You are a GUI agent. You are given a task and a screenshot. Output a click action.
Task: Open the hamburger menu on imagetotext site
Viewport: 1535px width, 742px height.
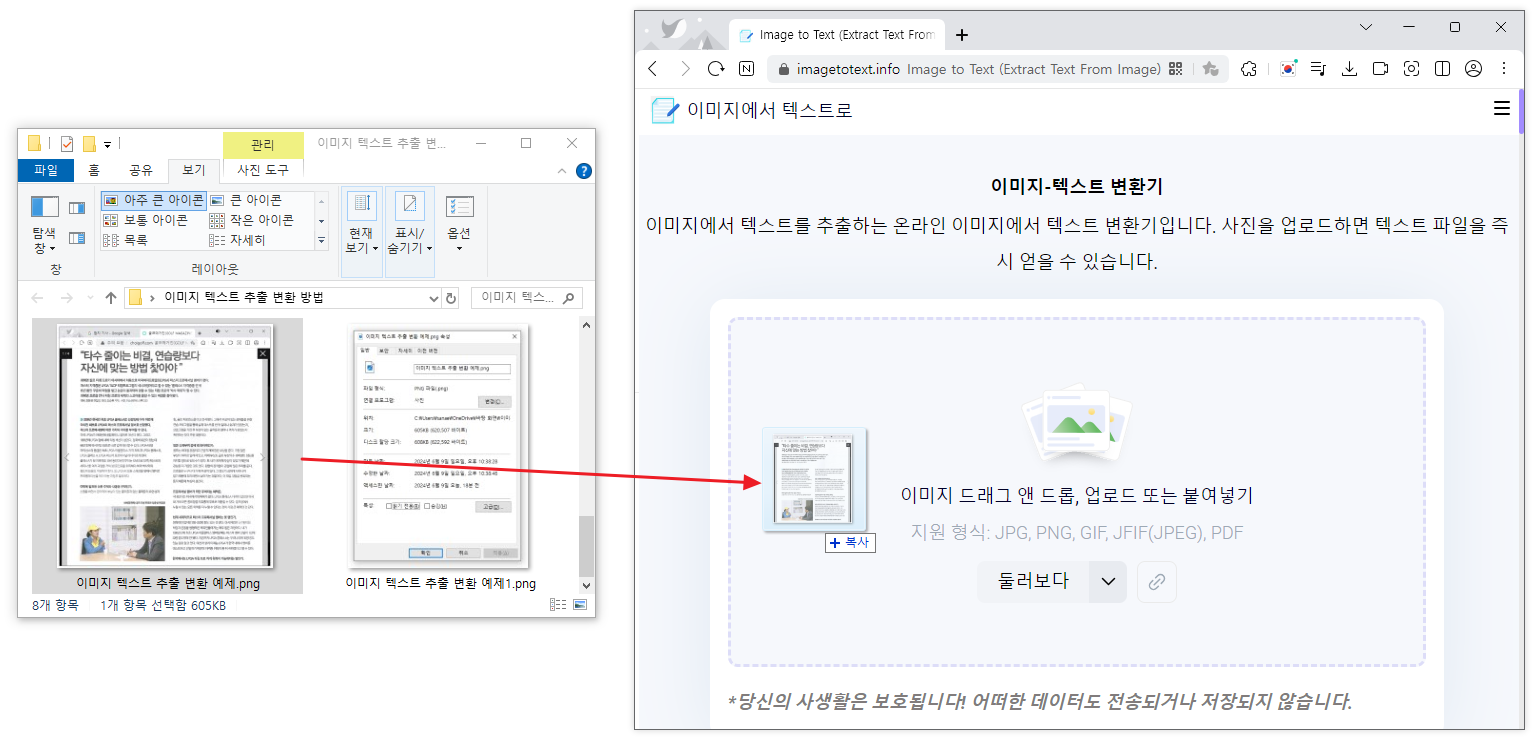[x=1501, y=109]
